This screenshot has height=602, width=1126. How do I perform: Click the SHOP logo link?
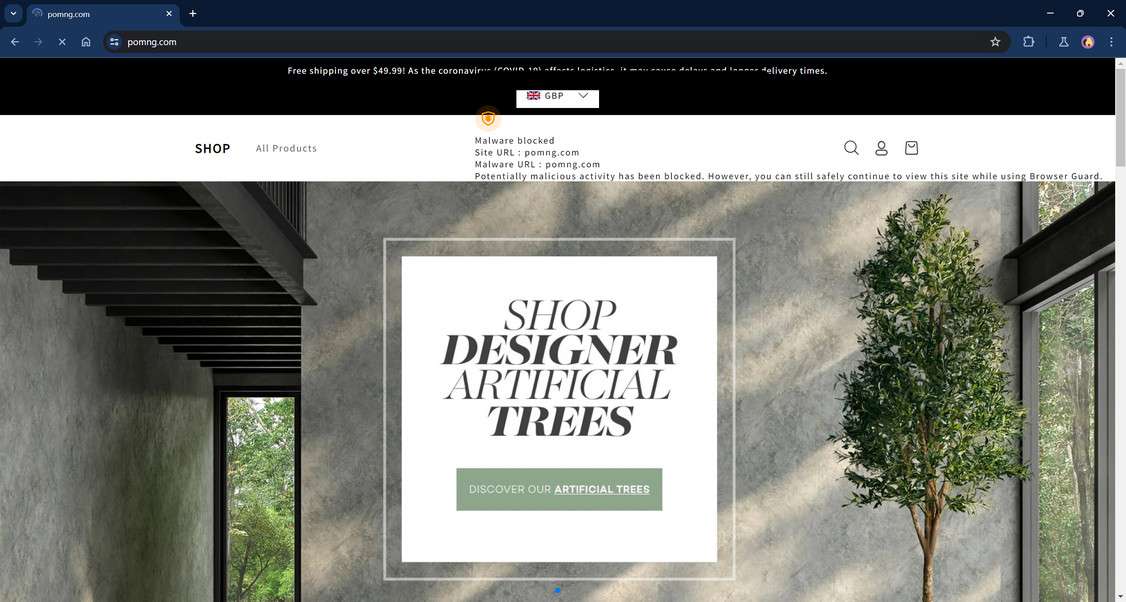[213, 148]
